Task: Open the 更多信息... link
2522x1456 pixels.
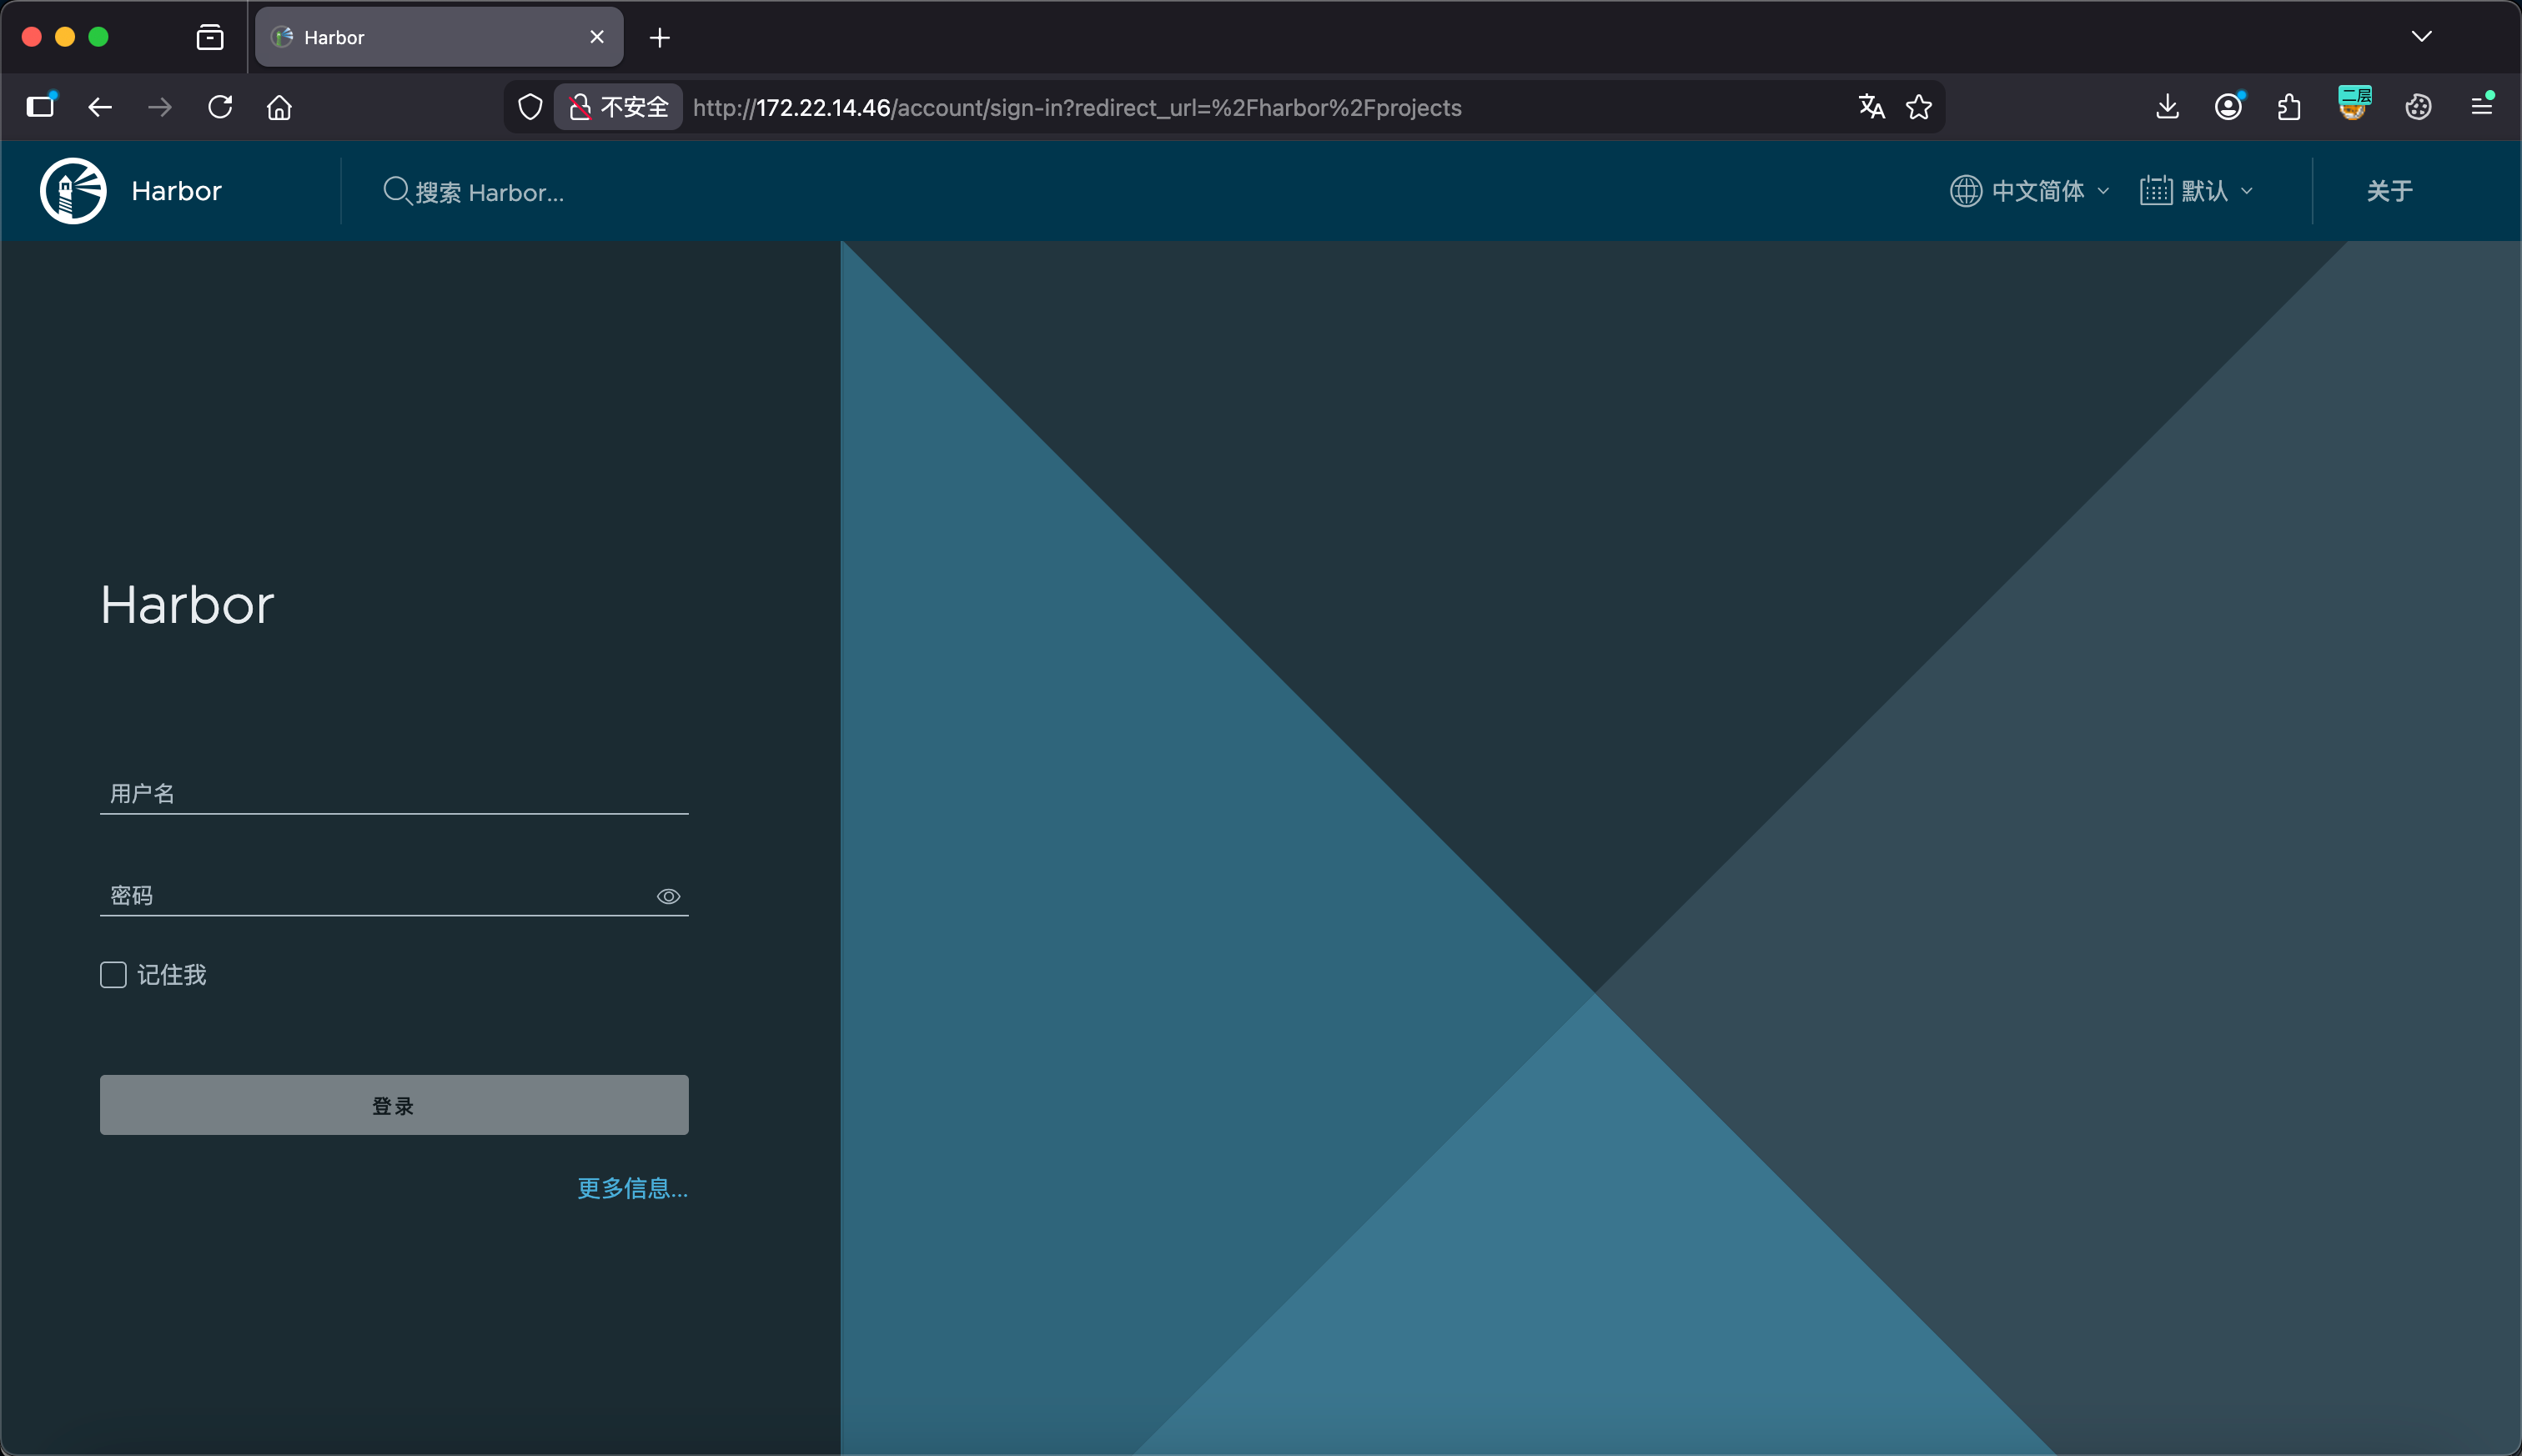Action: click(632, 1188)
